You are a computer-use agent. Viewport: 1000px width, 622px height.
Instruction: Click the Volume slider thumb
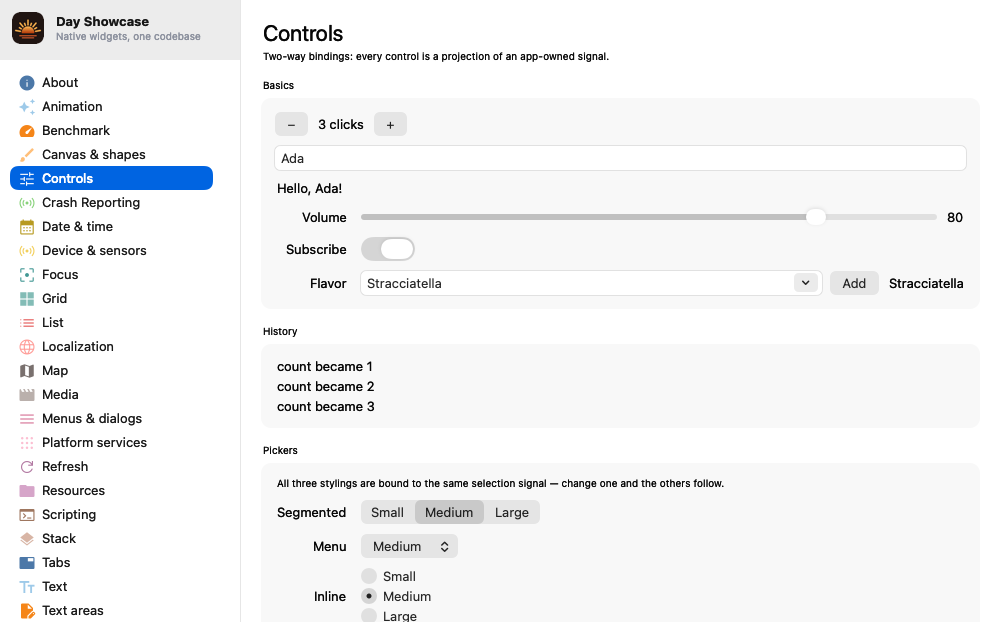coord(816,217)
